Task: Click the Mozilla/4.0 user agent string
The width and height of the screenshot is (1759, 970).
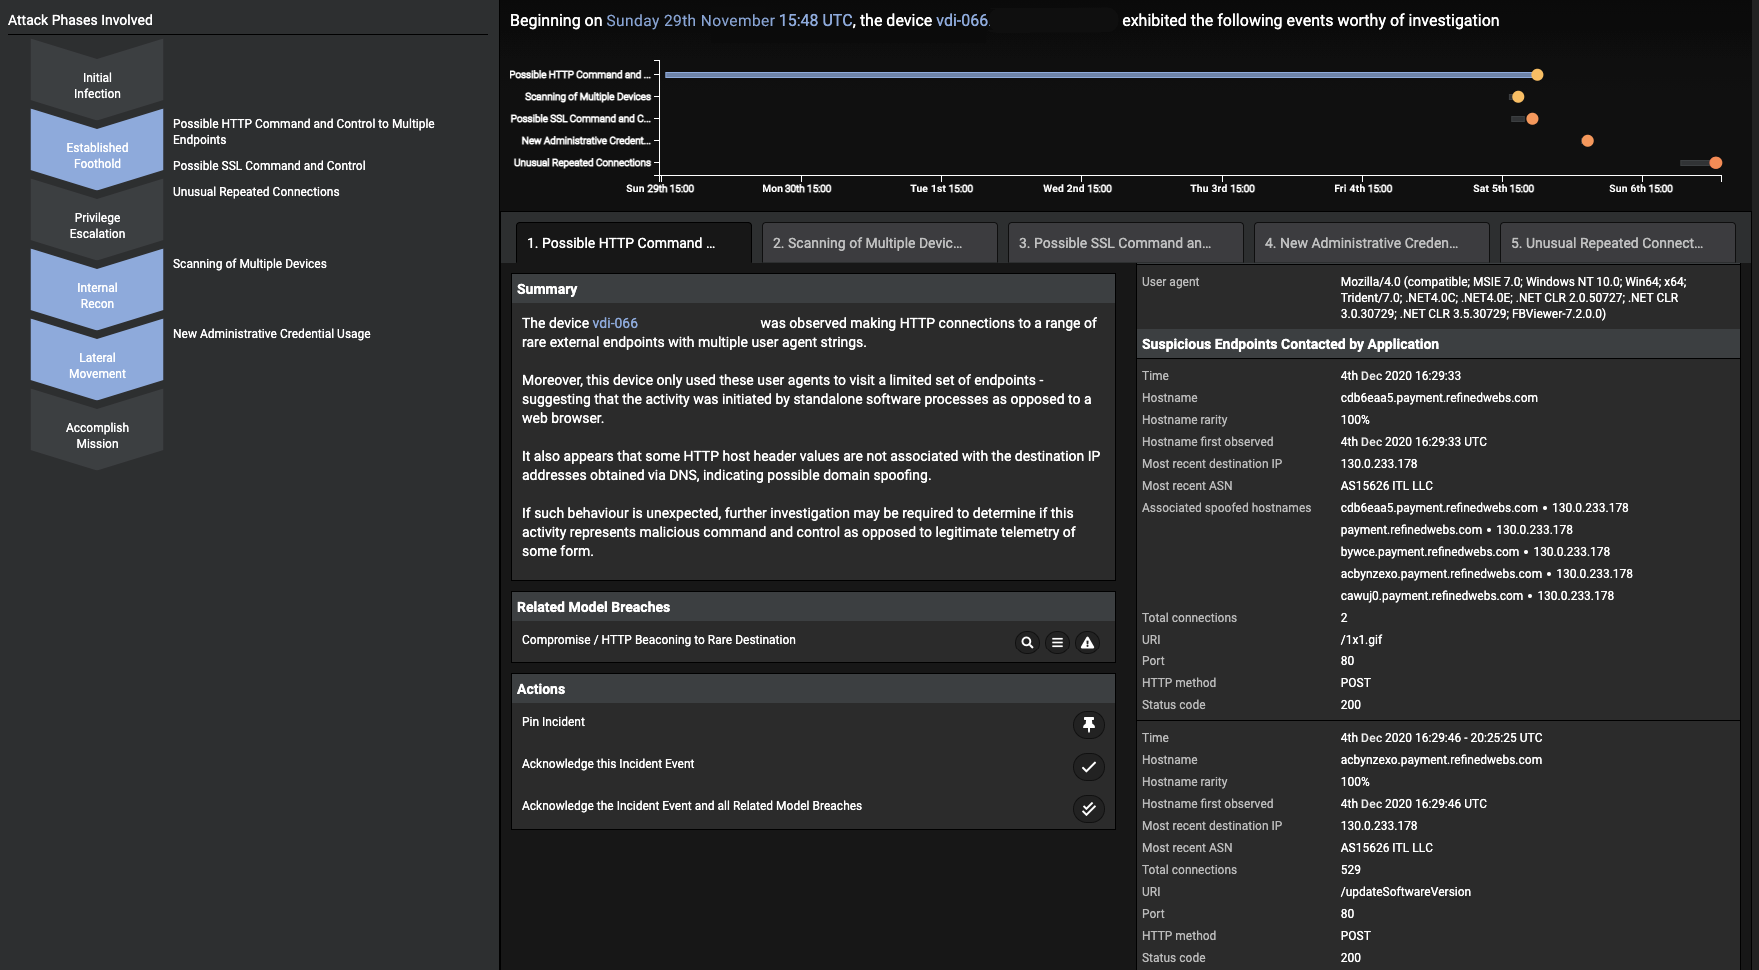Action: tap(1513, 298)
